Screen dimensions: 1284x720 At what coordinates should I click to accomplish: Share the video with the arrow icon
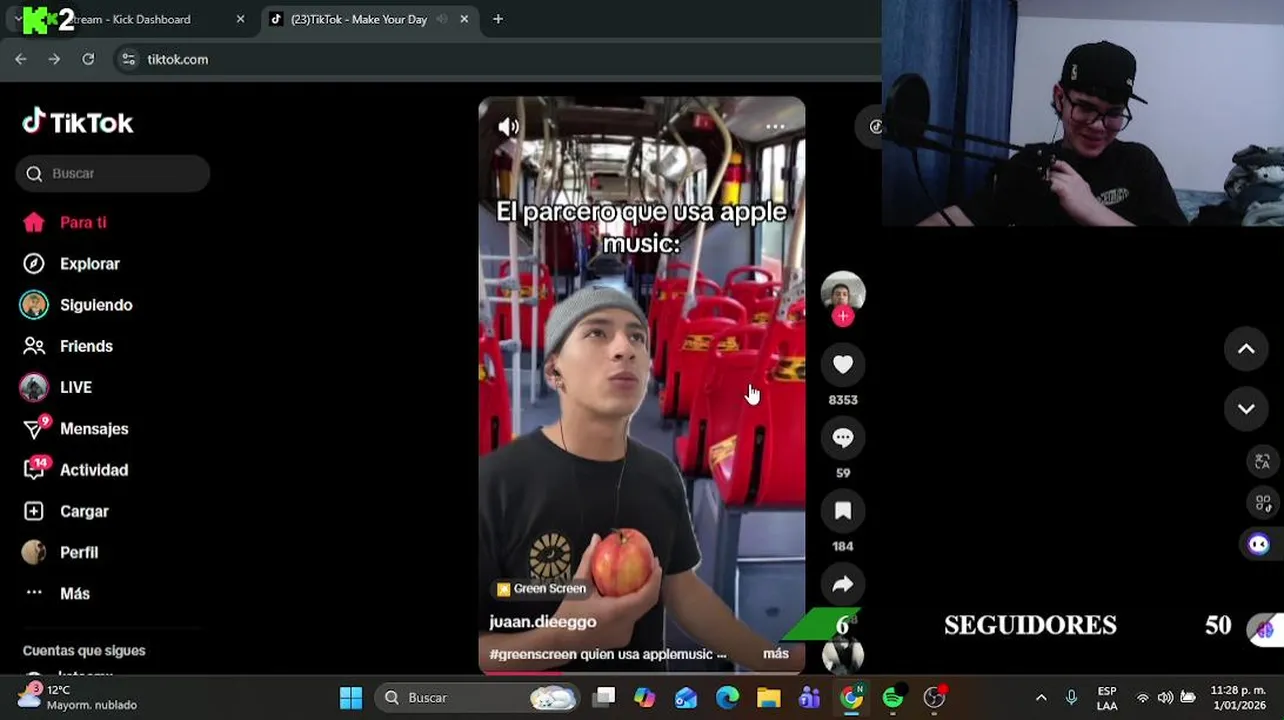(843, 585)
